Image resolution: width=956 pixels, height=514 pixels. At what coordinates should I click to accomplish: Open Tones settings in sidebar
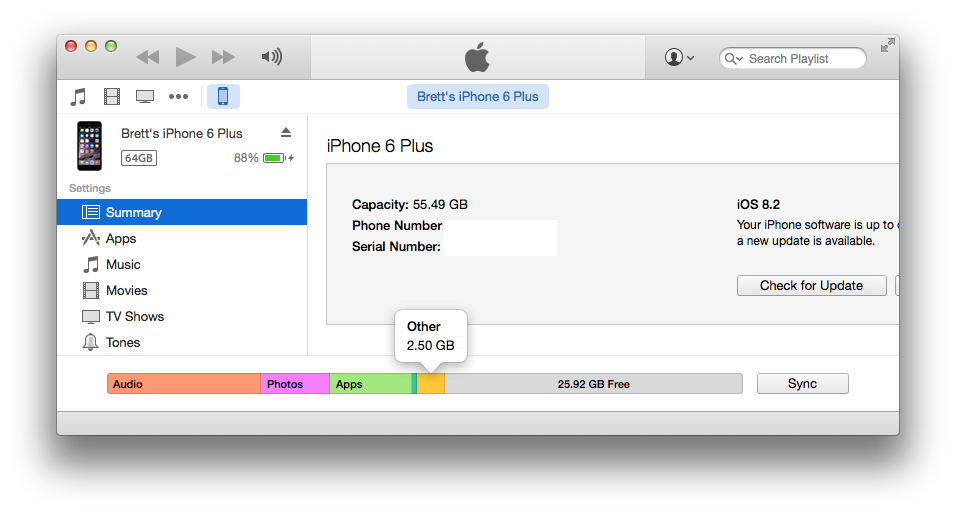coord(182,342)
